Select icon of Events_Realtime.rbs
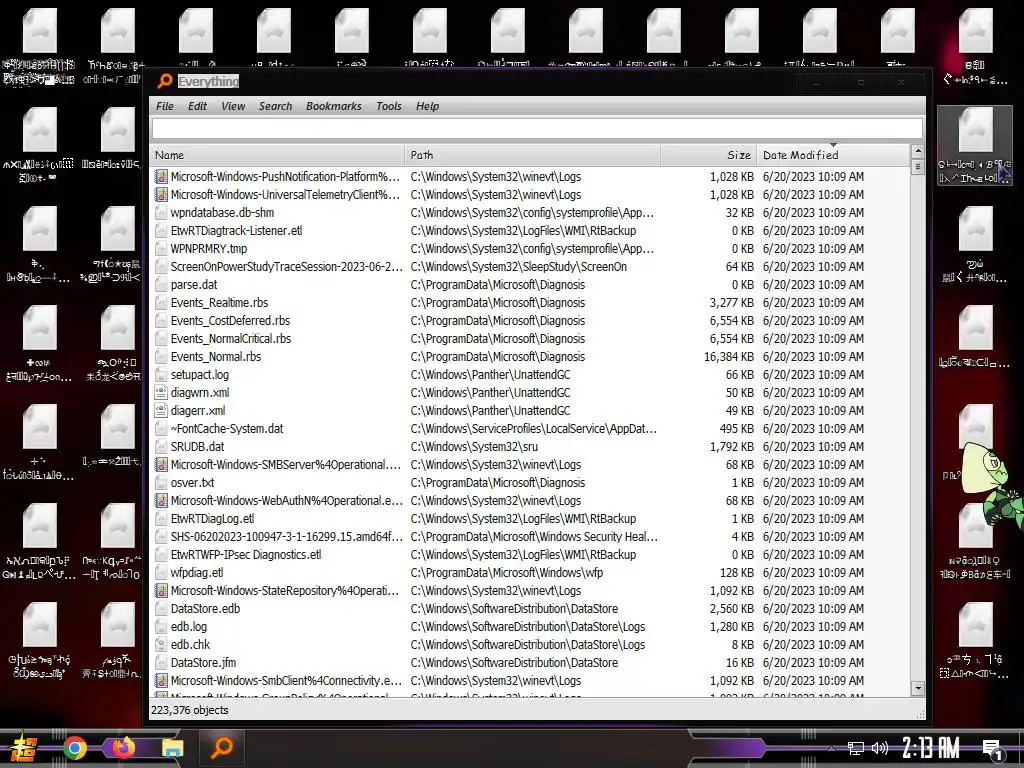 161,302
